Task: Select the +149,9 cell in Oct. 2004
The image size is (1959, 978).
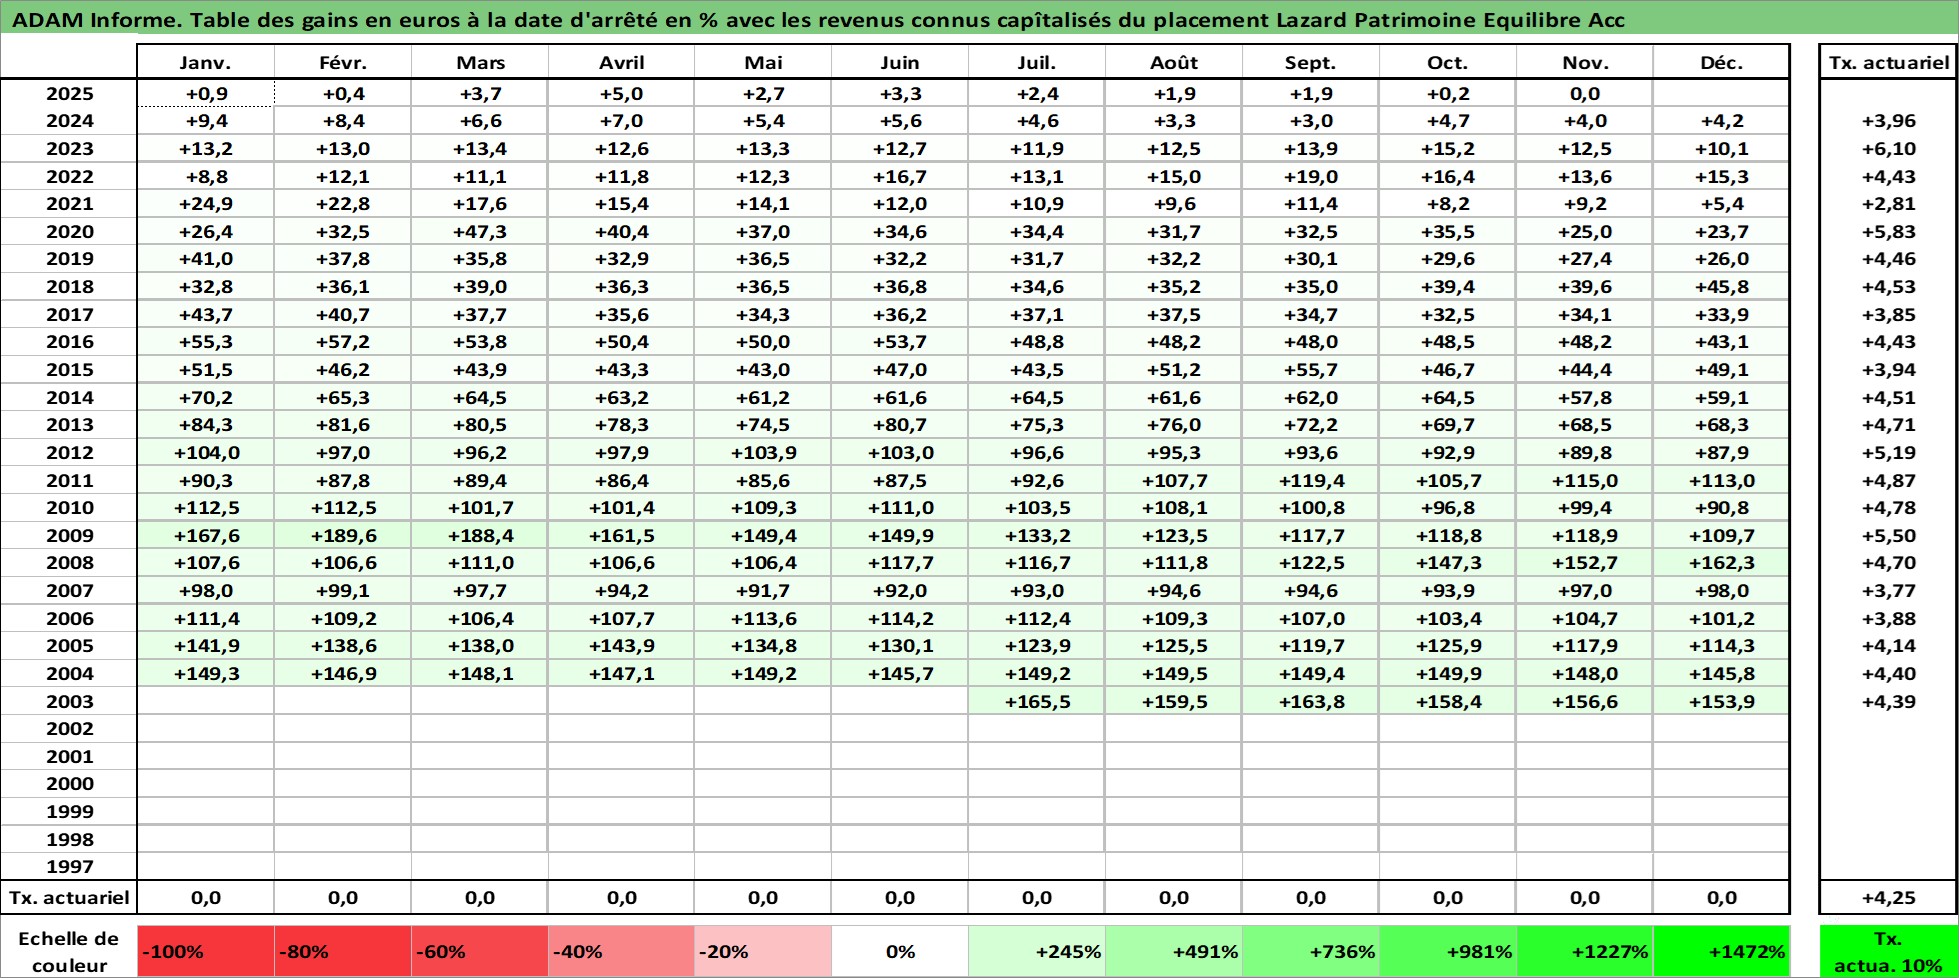Action: (1447, 673)
